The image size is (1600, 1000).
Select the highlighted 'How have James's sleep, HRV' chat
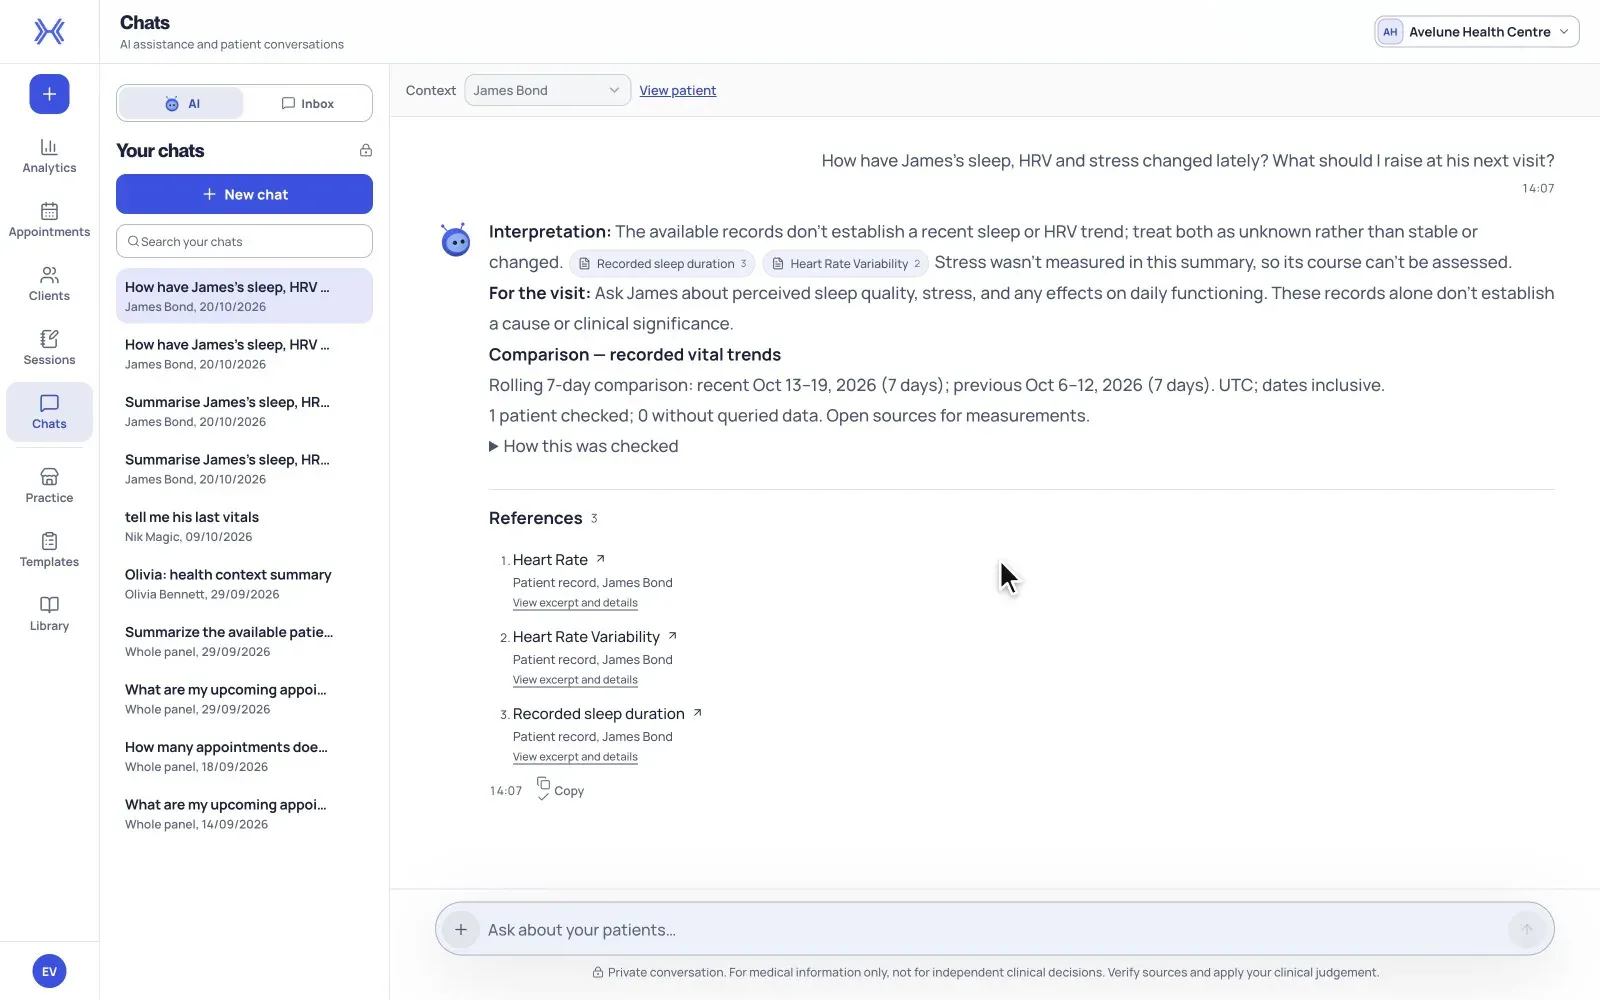tap(244, 296)
